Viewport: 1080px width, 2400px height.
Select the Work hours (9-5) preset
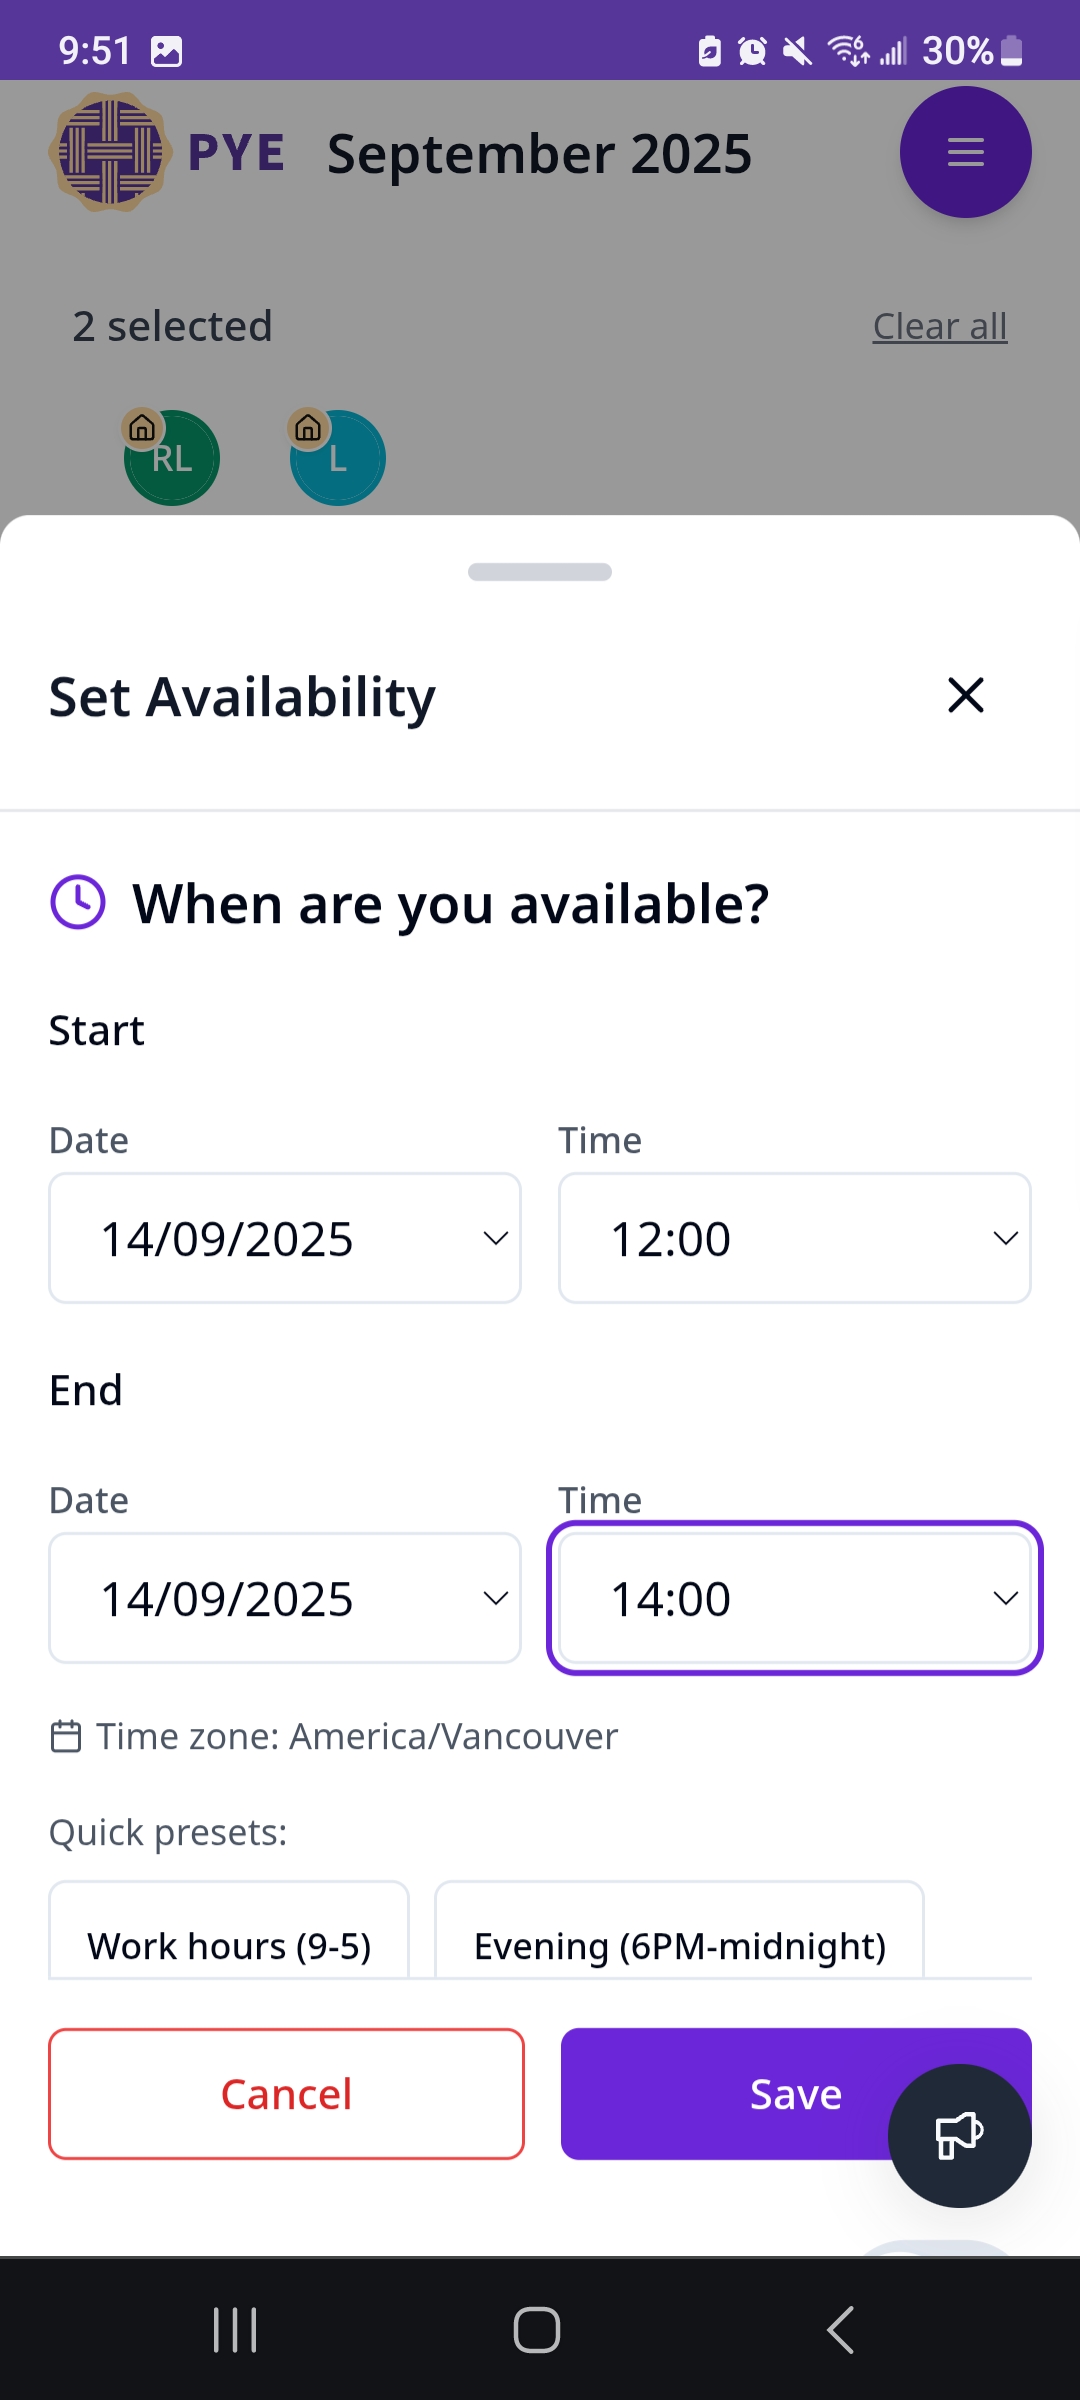(229, 1944)
